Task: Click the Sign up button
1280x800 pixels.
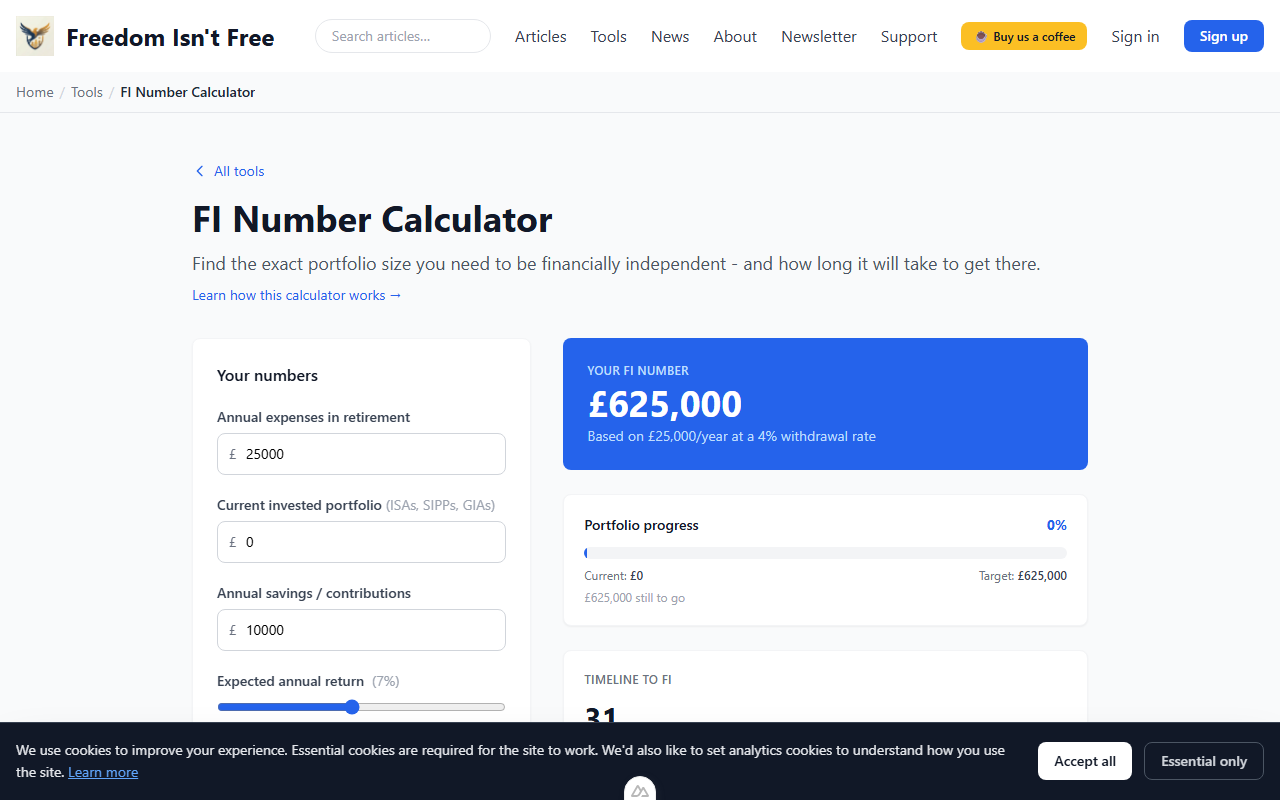Action: (x=1223, y=35)
